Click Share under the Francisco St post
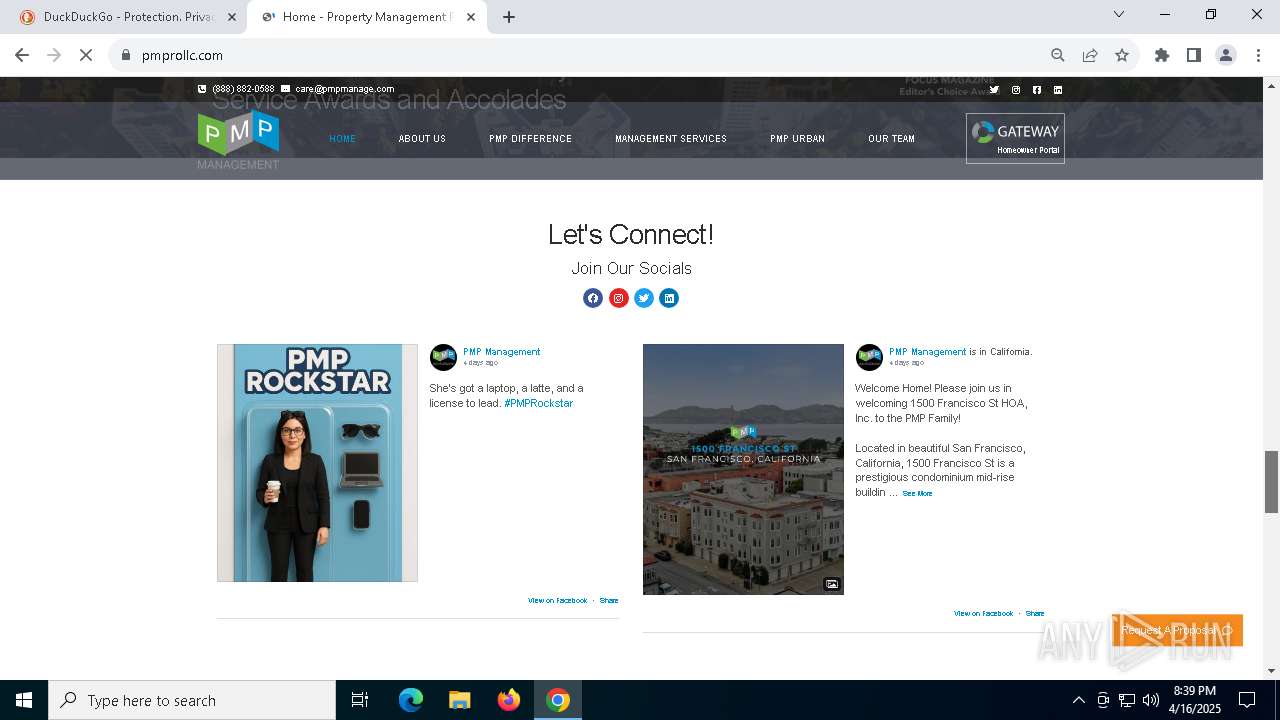Image resolution: width=1280 pixels, height=720 pixels. point(1035,614)
